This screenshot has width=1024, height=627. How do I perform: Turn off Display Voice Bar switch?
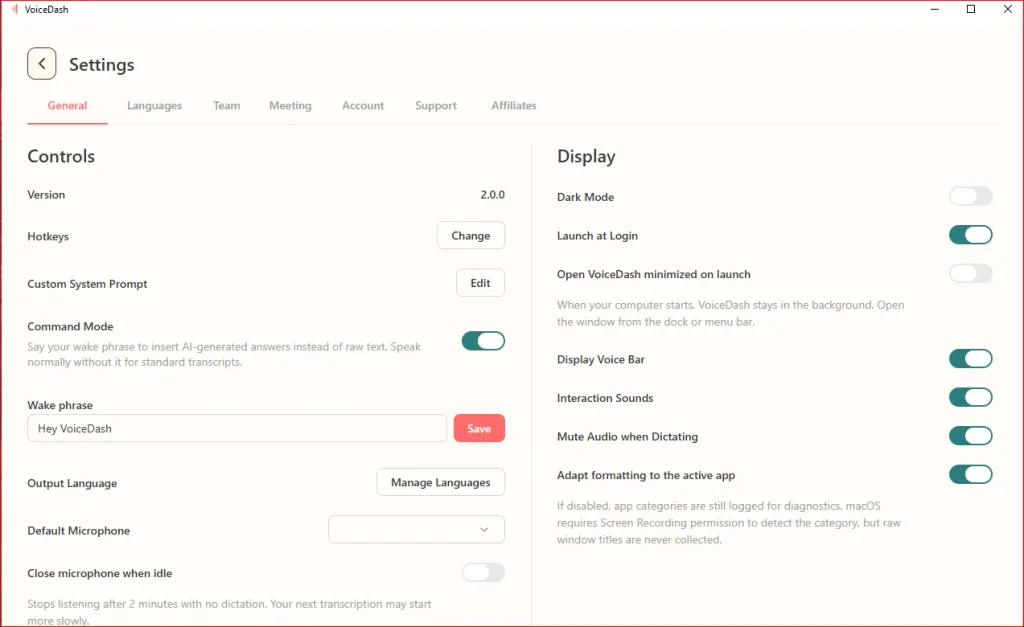(970, 359)
